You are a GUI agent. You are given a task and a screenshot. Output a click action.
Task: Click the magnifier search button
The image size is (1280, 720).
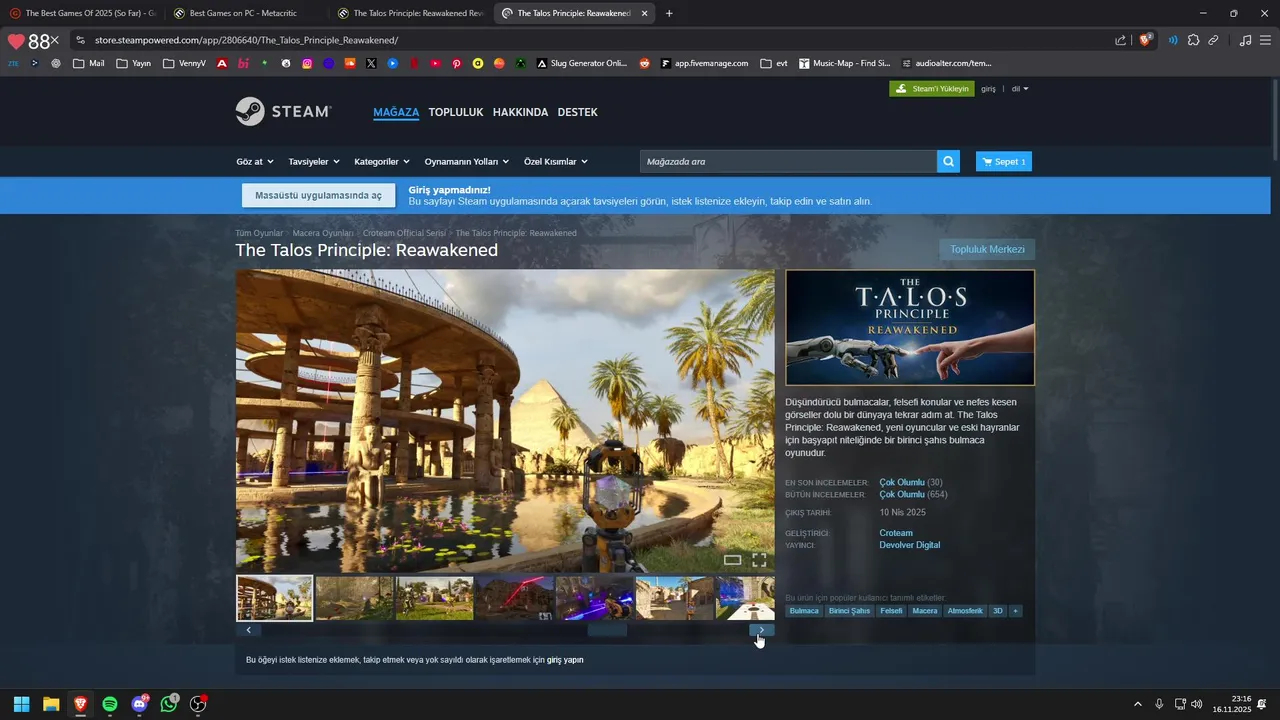click(x=948, y=161)
